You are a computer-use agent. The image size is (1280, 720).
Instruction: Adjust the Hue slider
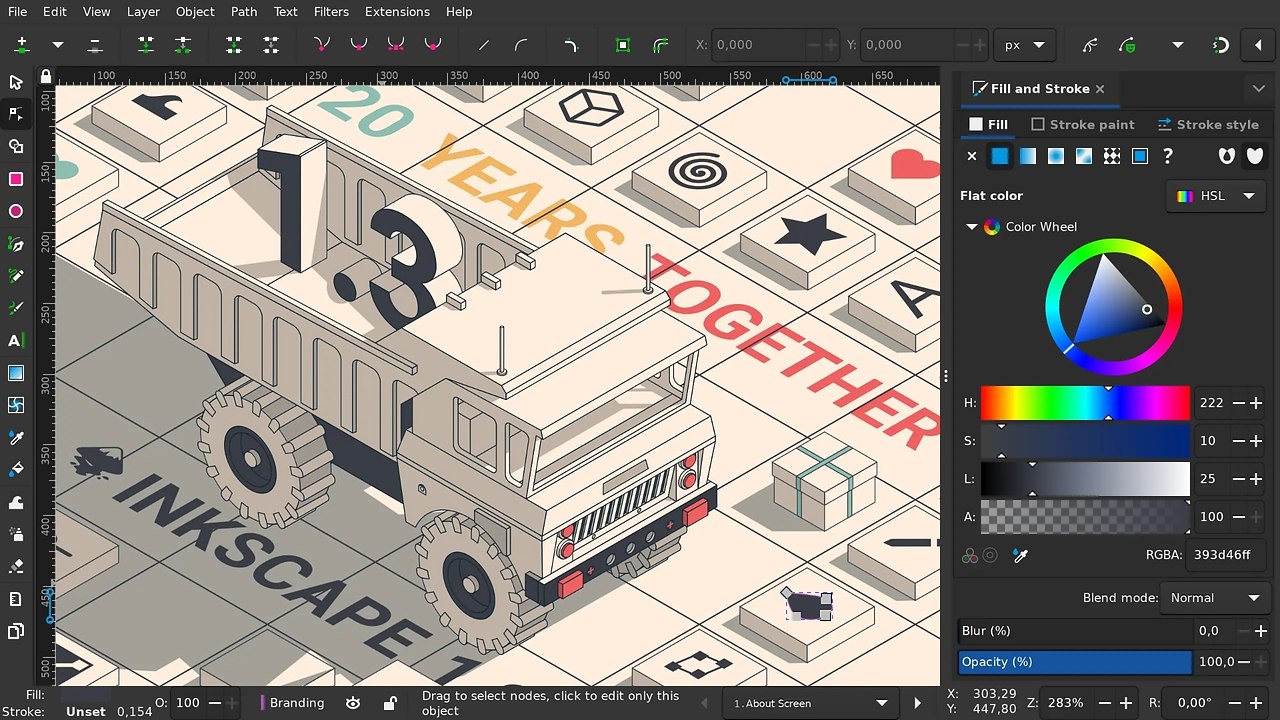point(1085,403)
